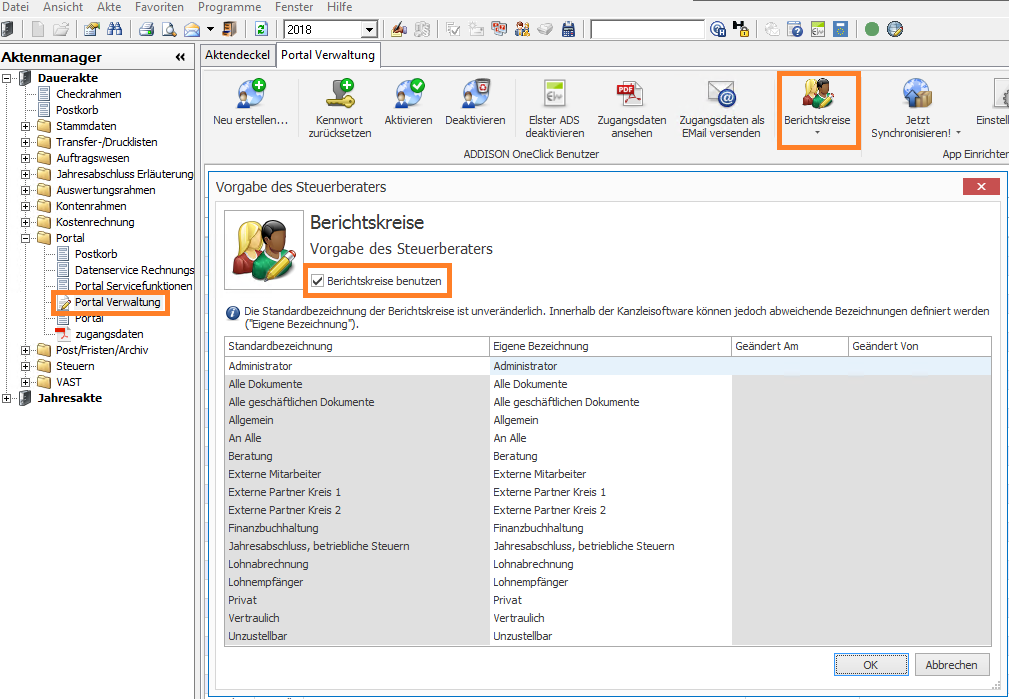Screen dimensions: 1009x699
Task: Click the Geändert Am column header
Action: 790,346
